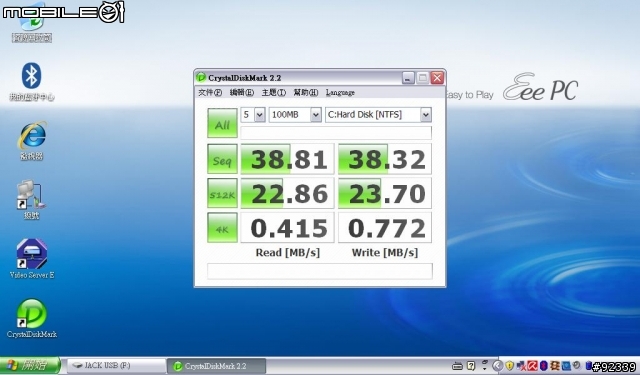This screenshot has height=375, width=640.
Task: Click the orange figure tray icon
Action: click(555, 366)
